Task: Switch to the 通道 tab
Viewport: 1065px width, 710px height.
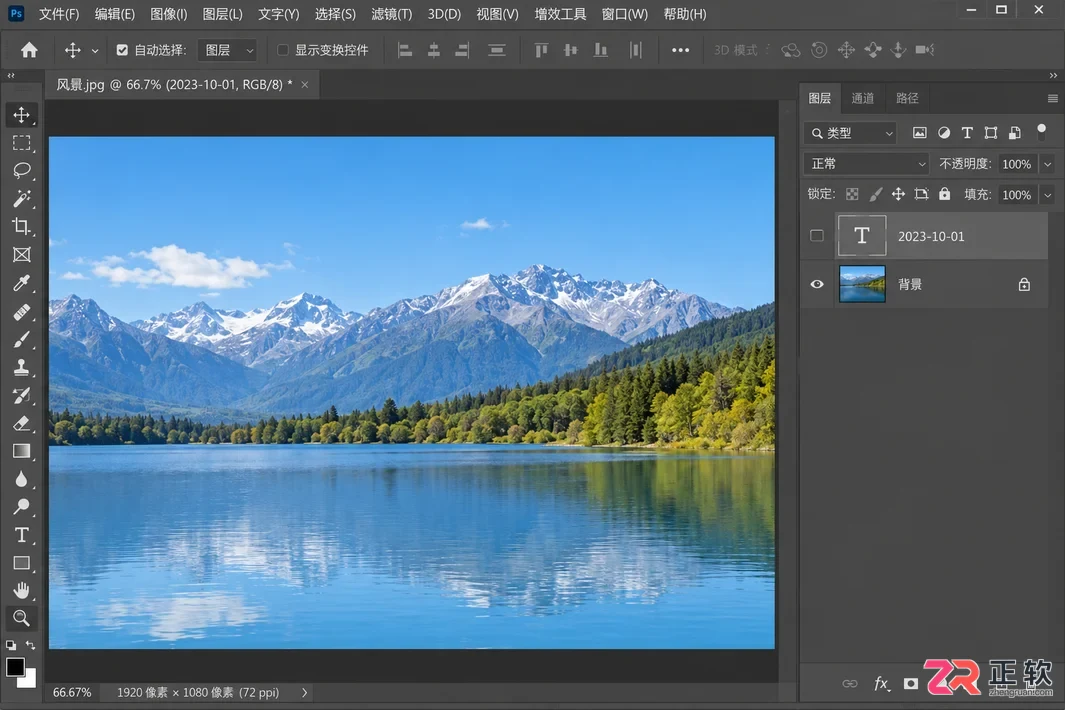Action: [x=863, y=99]
